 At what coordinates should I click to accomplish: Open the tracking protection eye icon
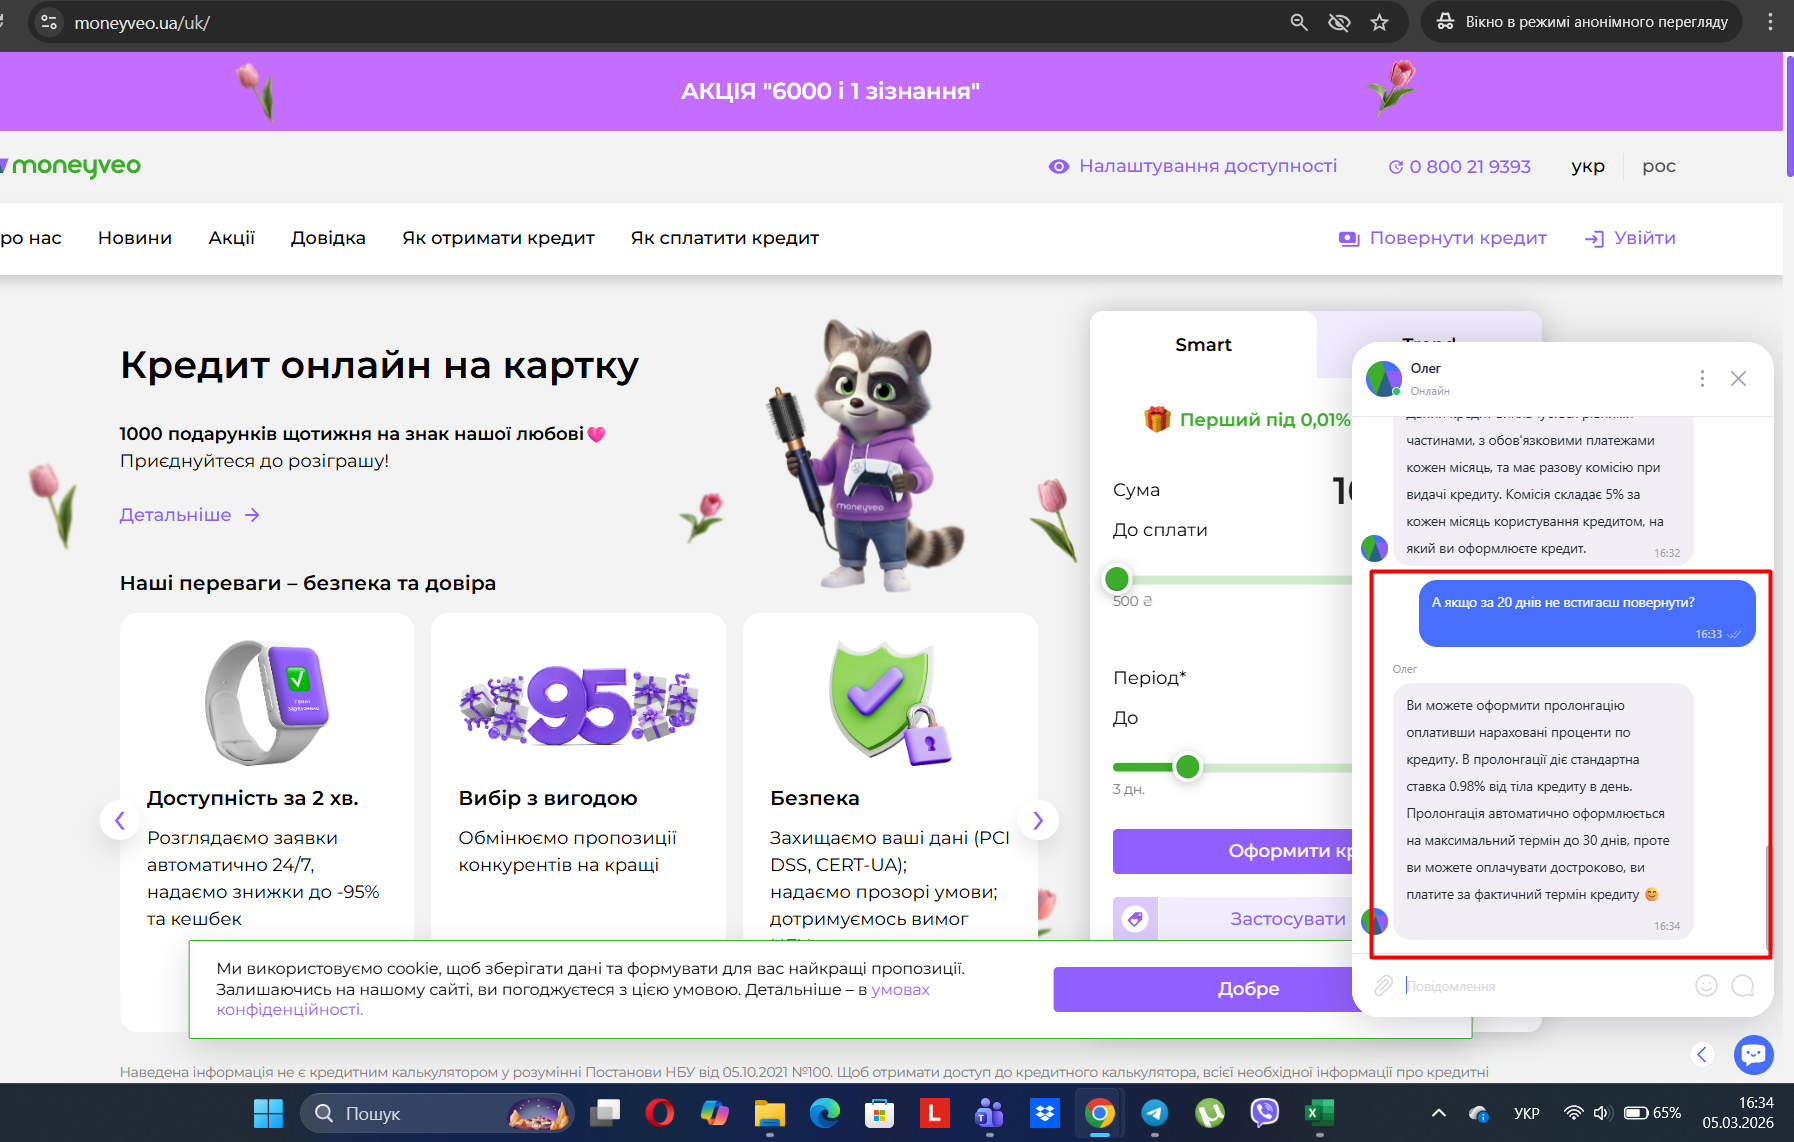[x=1339, y=22]
